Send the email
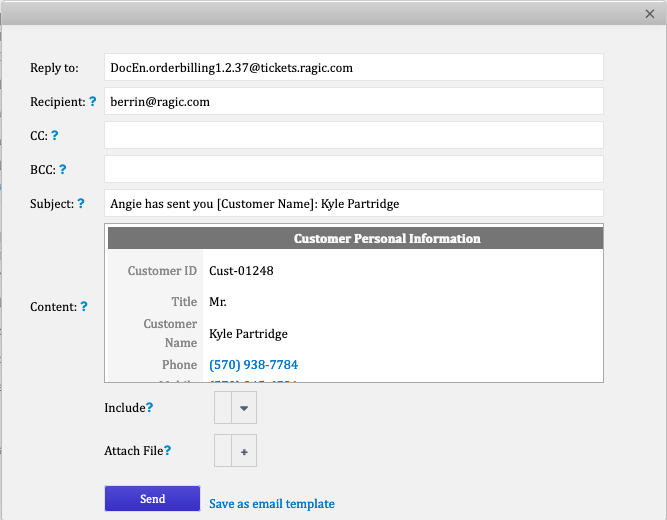Viewport: 667px width, 520px height. tap(152, 498)
